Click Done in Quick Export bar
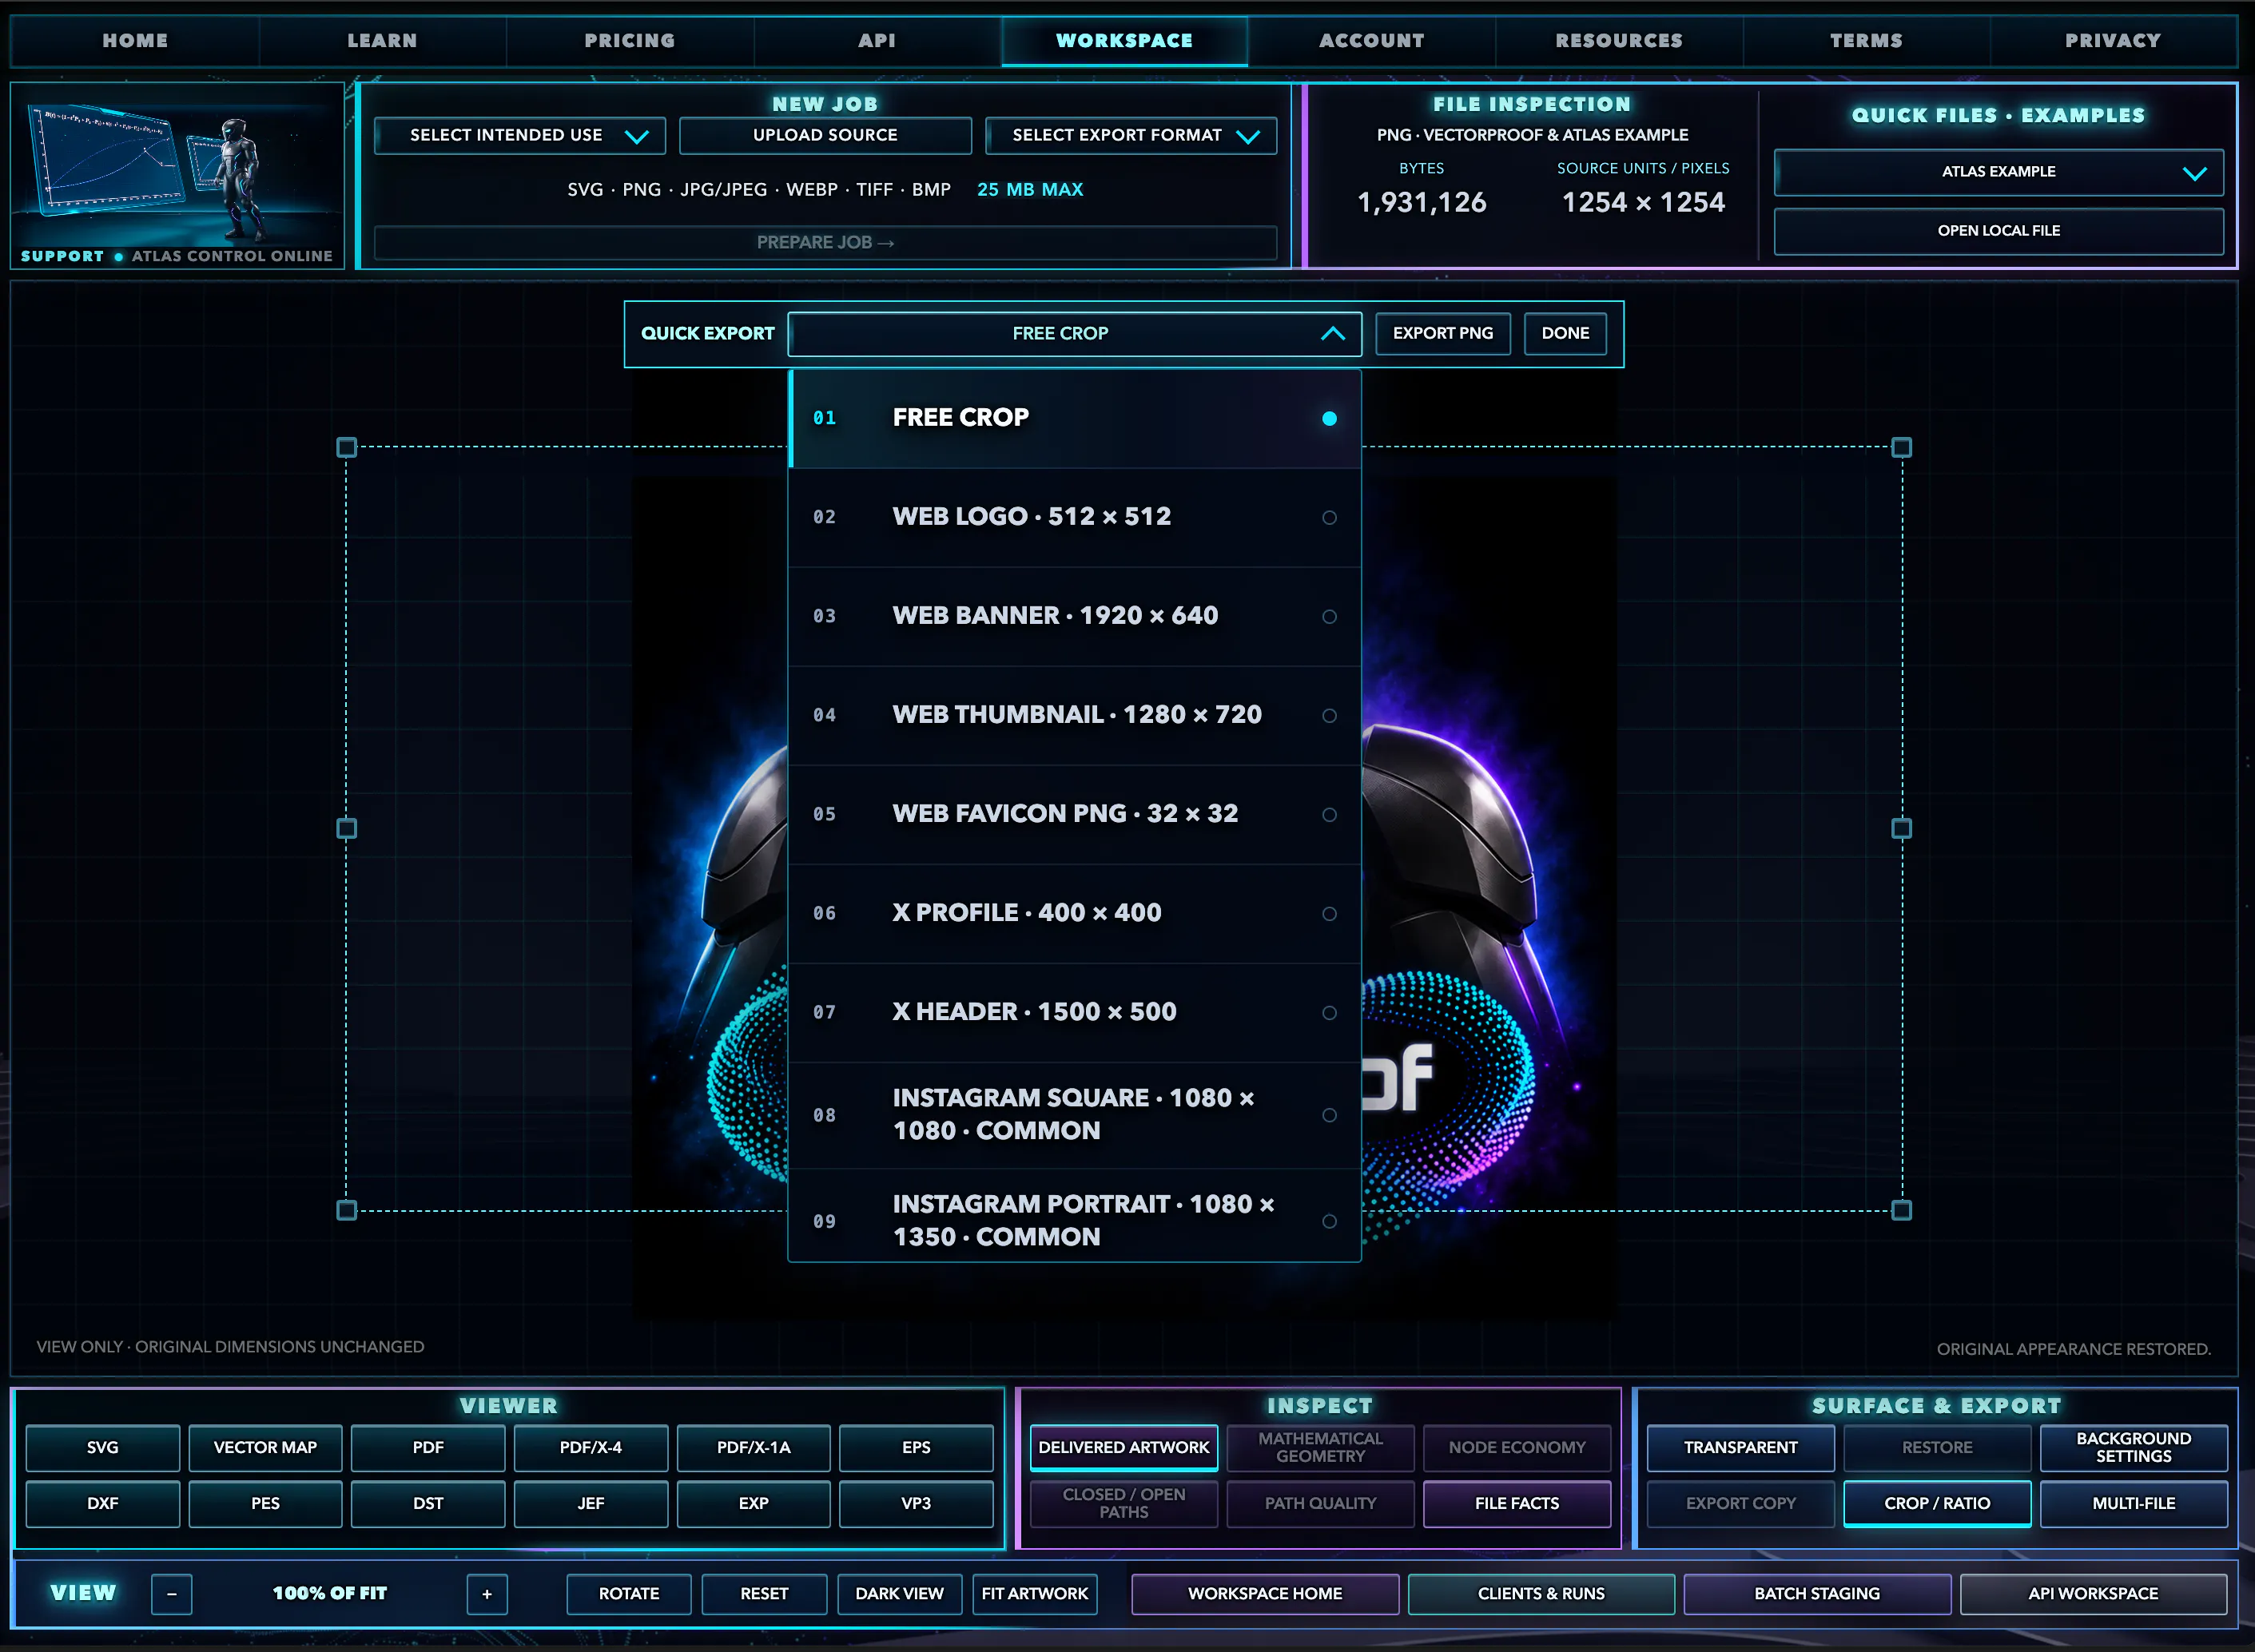The image size is (2255, 1652). coord(1565,334)
